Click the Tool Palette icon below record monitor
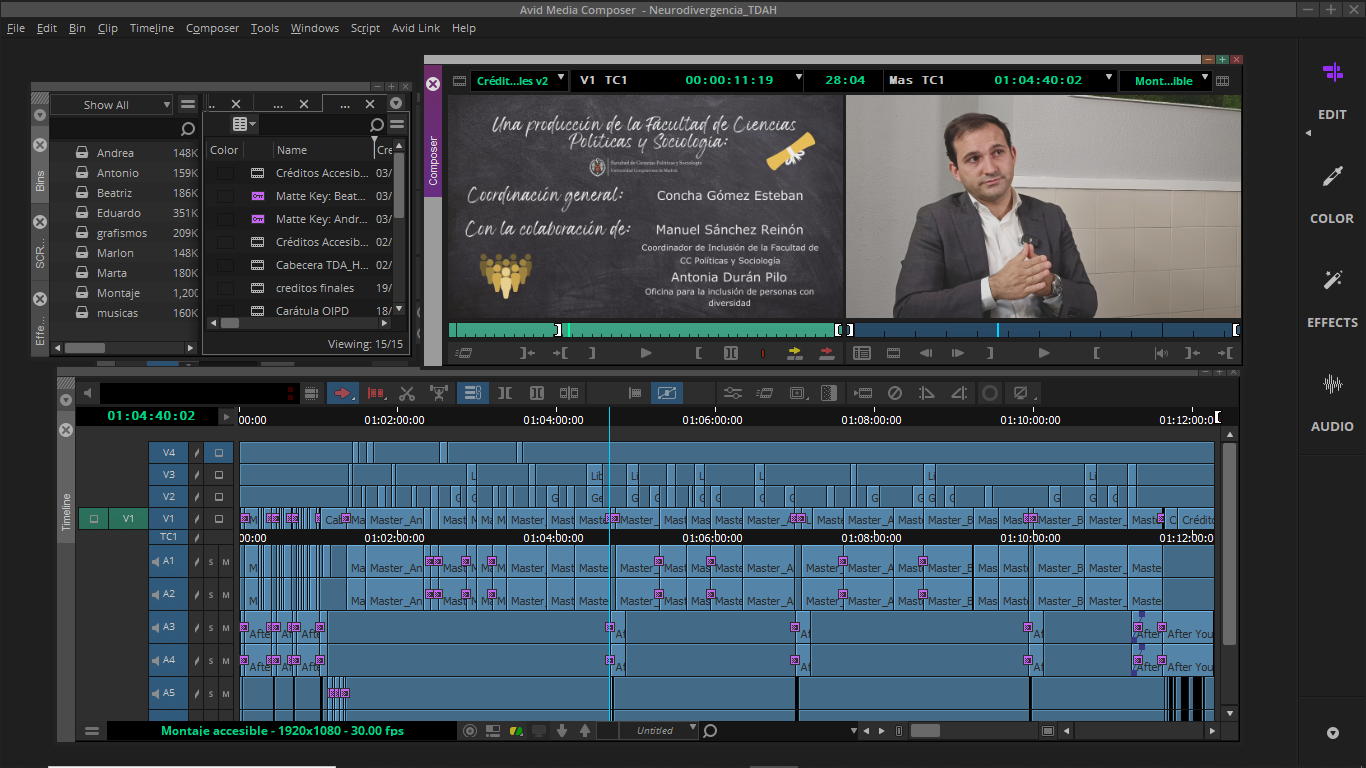 click(862, 353)
